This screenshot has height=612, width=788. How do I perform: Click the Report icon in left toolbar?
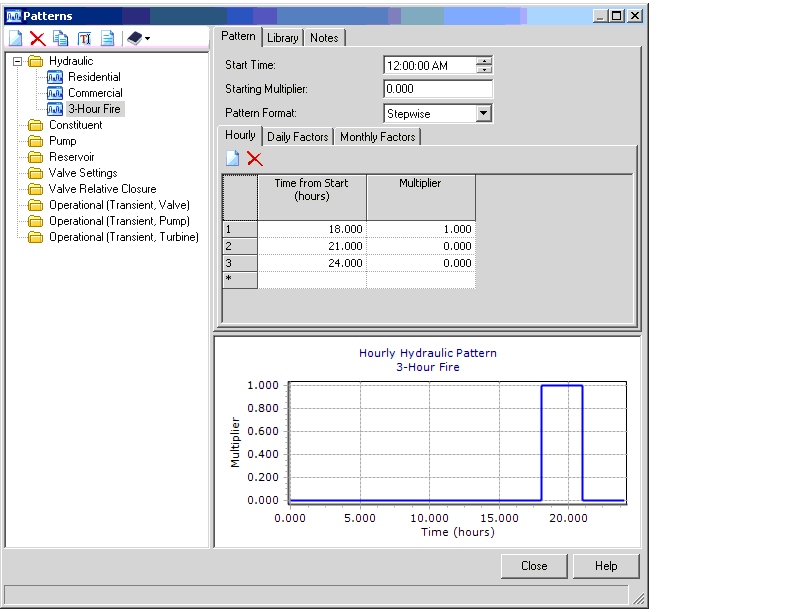(x=107, y=38)
